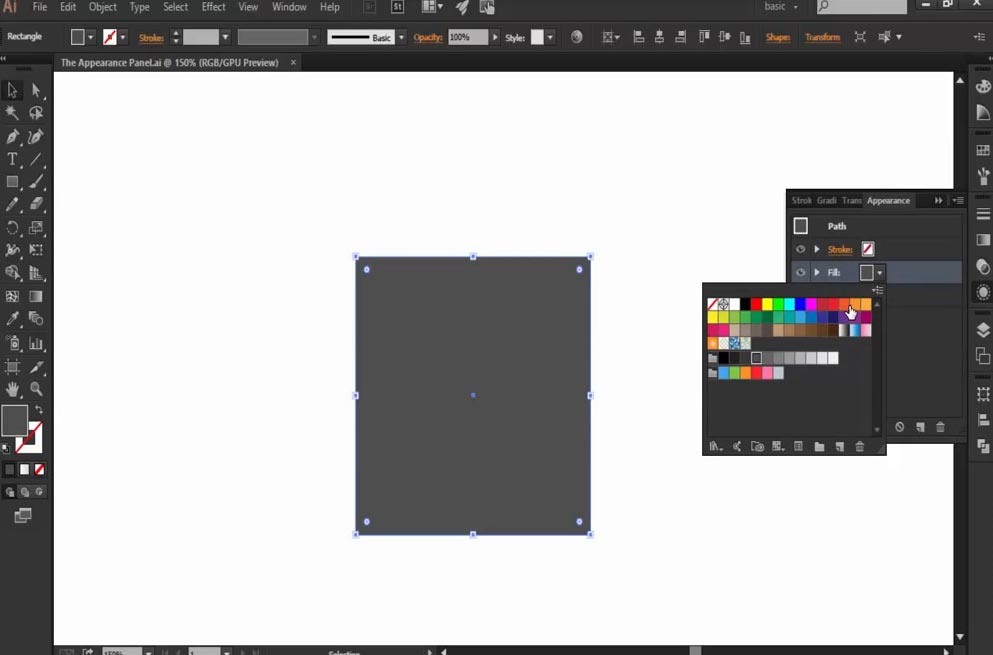Image resolution: width=993 pixels, height=655 pixels.
Task: Select the Eyedropper tool
Action: click(x=12, y=319)
